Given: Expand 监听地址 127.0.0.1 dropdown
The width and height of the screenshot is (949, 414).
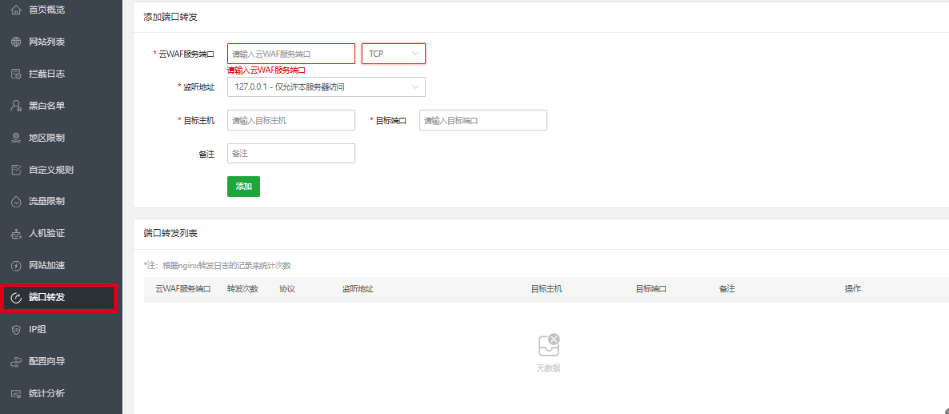Looking at the screenshot, I should point(326,87).
